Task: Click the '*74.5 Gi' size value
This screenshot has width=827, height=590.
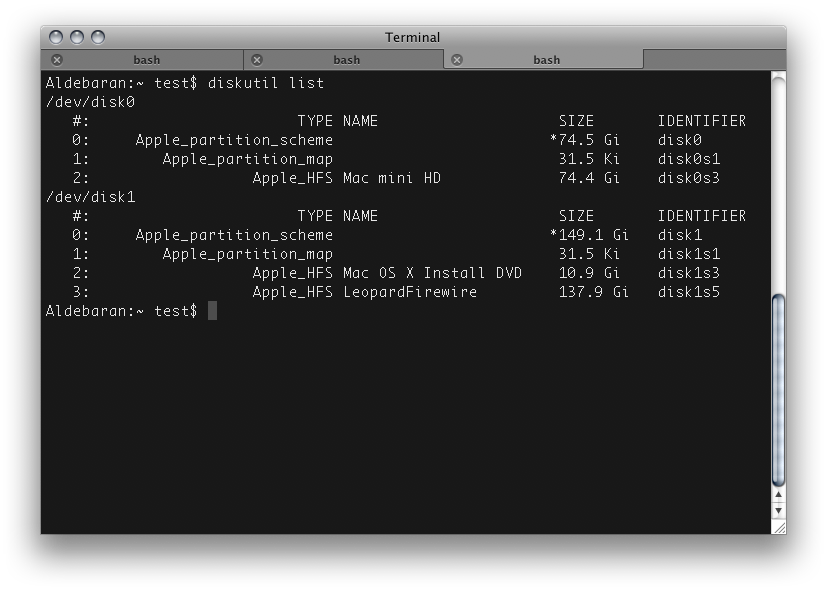Action: pos(584,140)
